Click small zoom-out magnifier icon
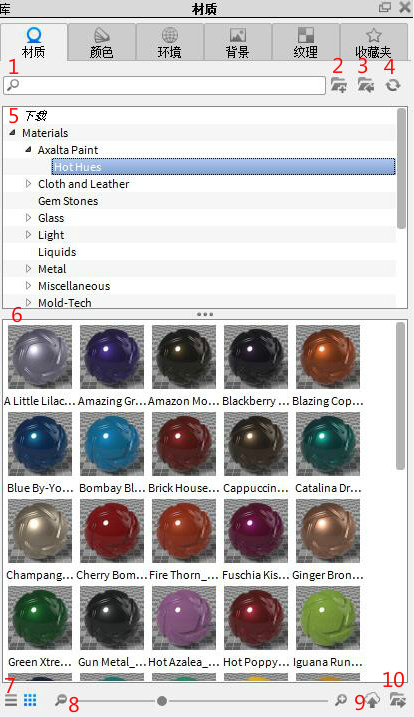The width and height of the screenshot is (414, 717). 60,700
